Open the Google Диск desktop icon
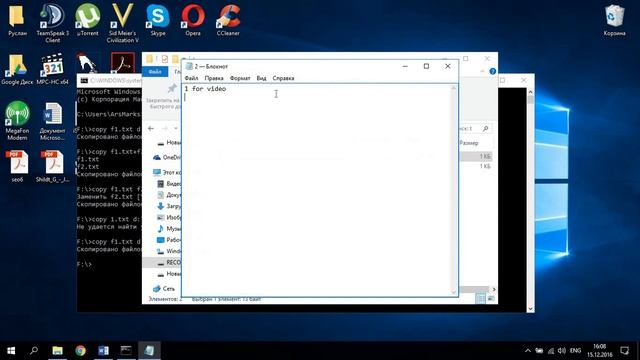The image size is (640, 360). tap(17, 69)
